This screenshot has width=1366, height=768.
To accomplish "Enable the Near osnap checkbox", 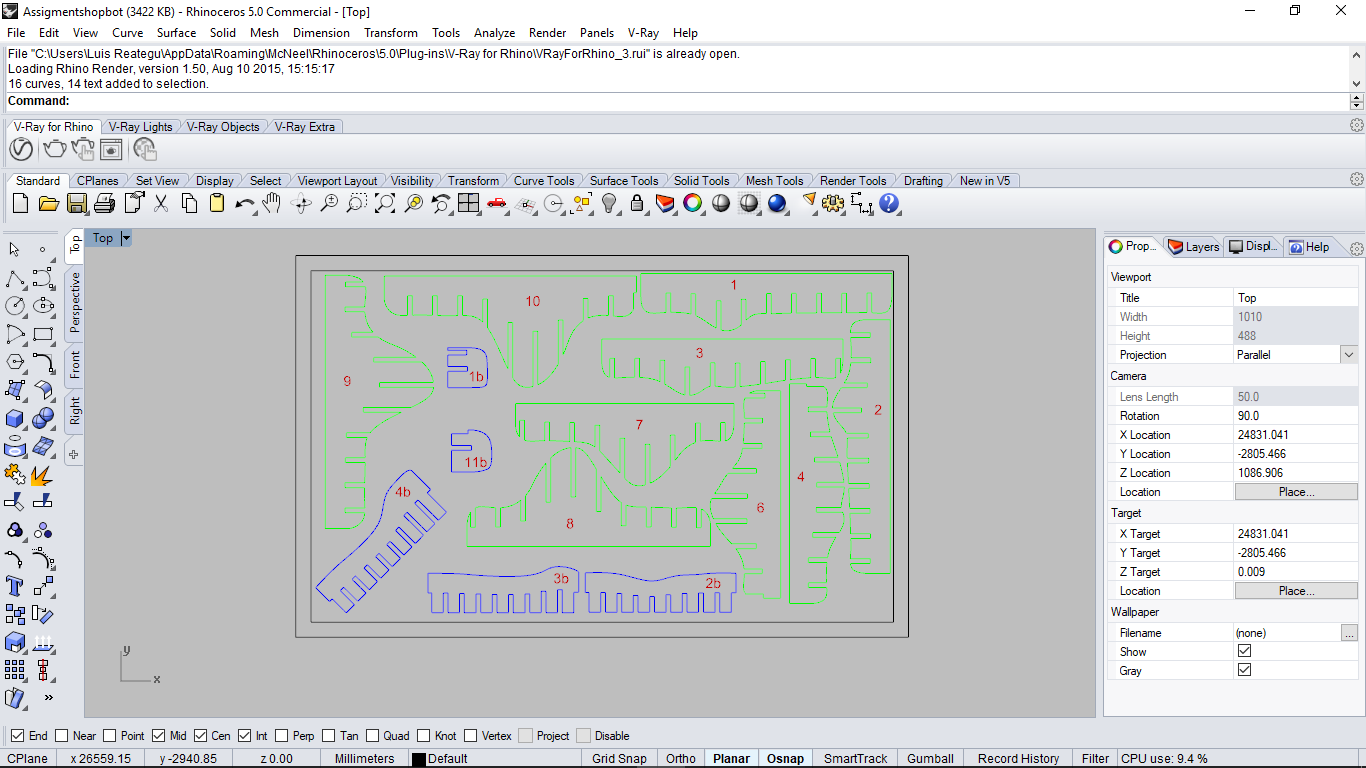I will pyautogui.click(x=62, y=736).
